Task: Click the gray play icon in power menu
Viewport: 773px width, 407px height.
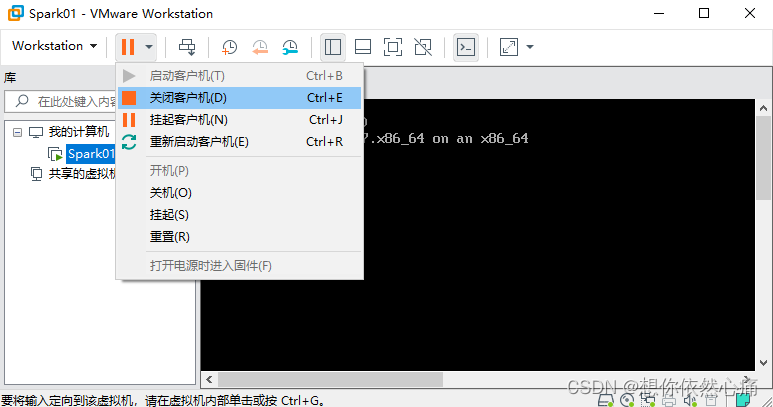Action: pos(129,76)
